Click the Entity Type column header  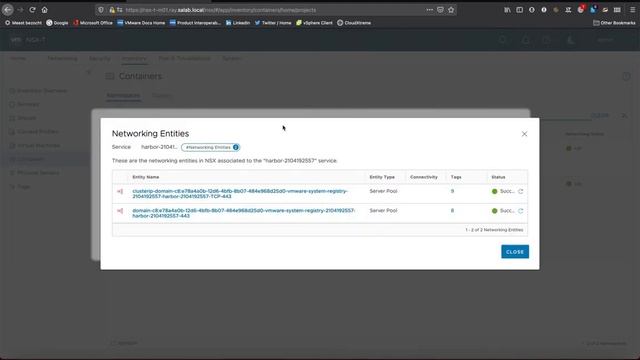pyautogui.click(x=382, y=177)
